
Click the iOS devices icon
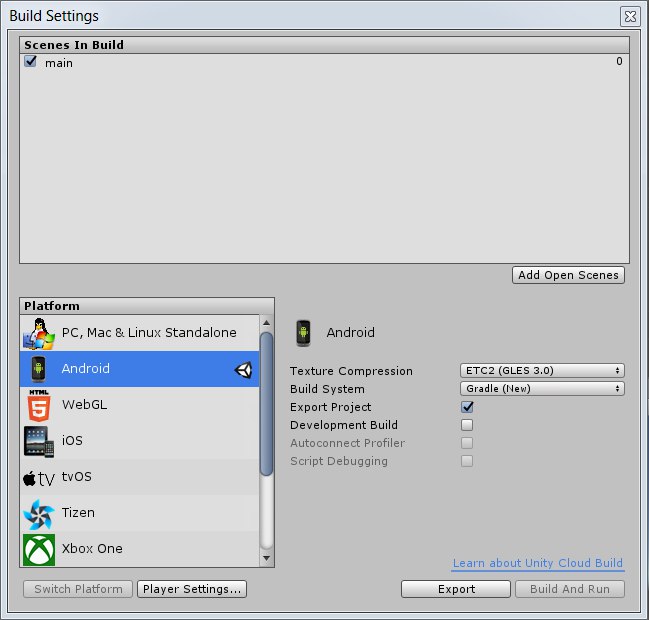click(x=39, y=442)
